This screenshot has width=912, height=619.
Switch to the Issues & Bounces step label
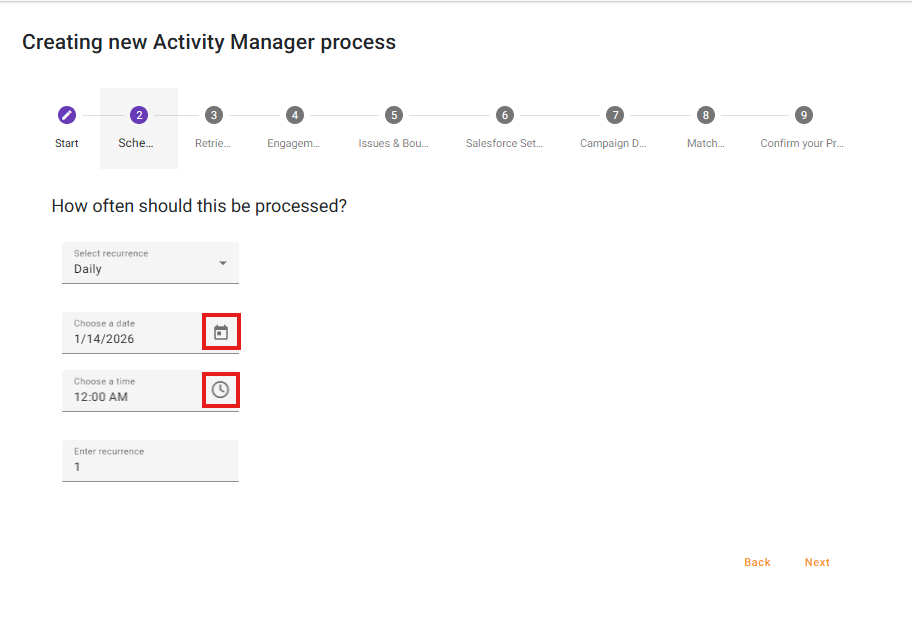pos(394,144)
